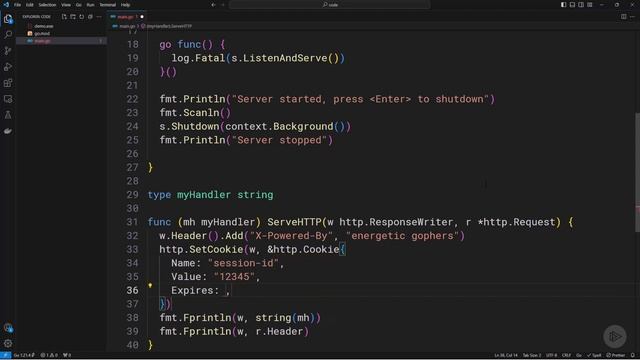This screenshot has width=640, height=360.
Task: Collapse all folders in Explorer
Action: point(90,17)
